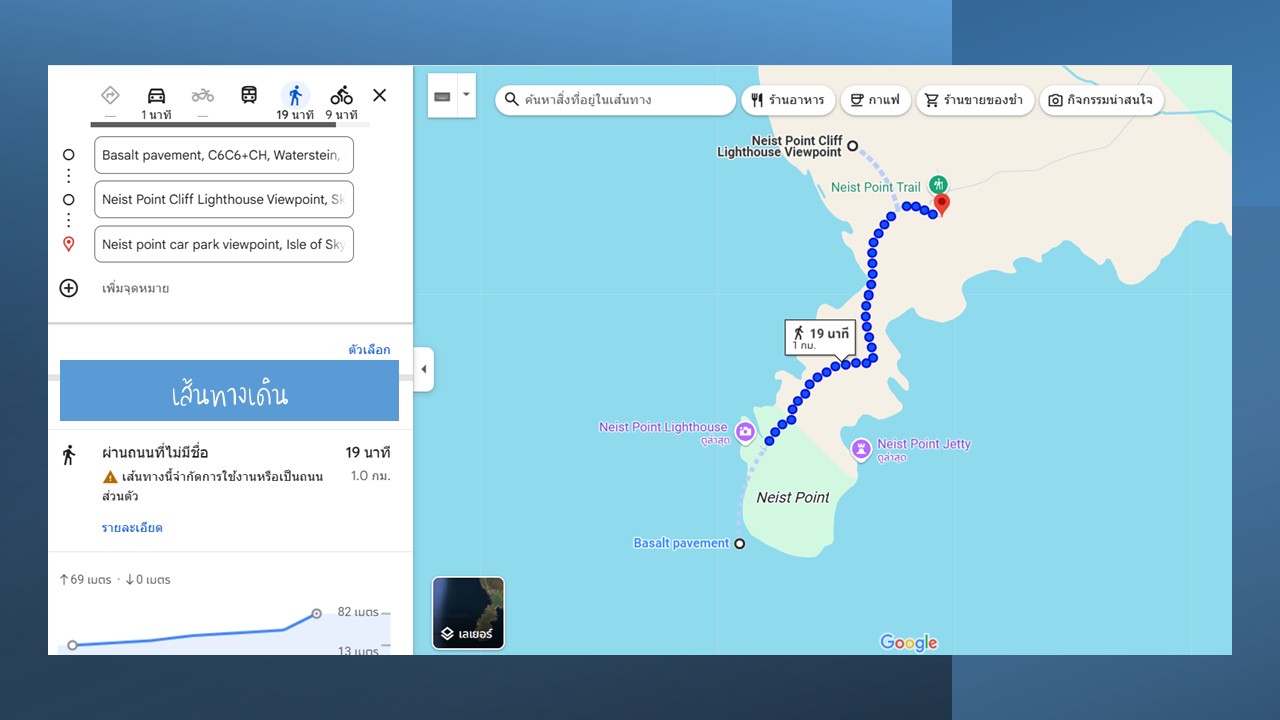
Task: Click the add destination plus icon
Action: [69, 288]
